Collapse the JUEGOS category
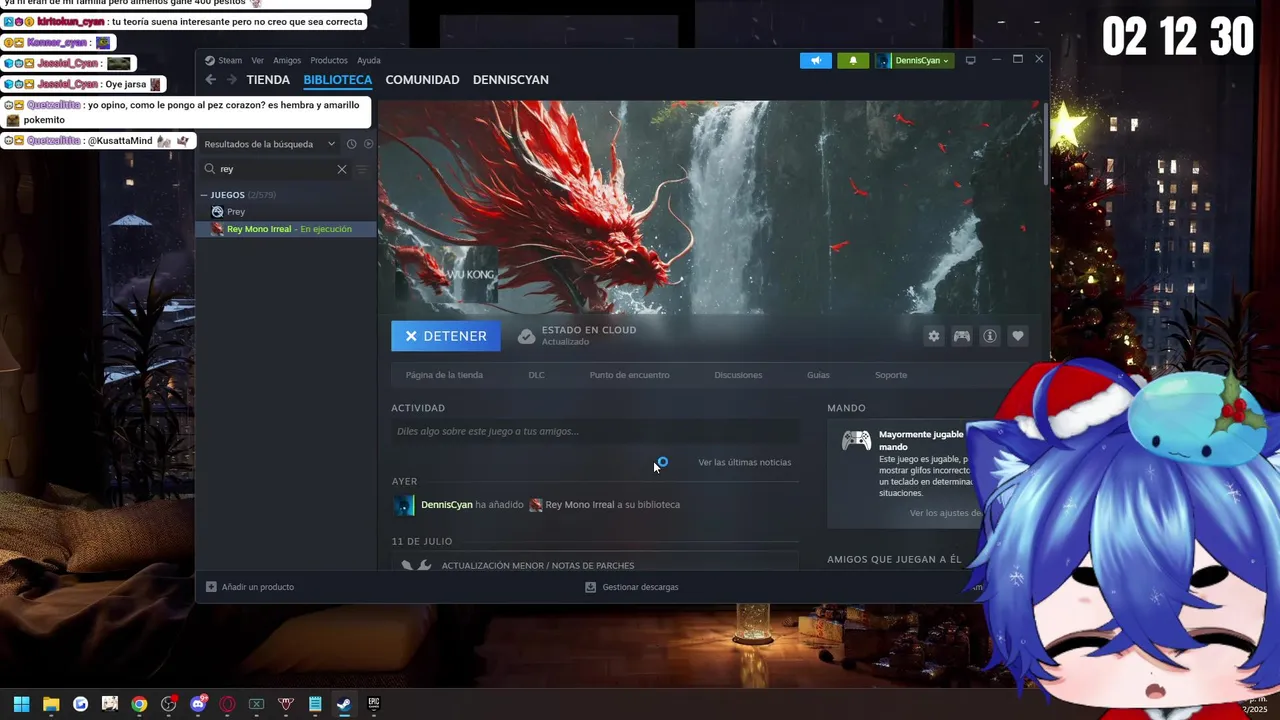Image resolution: width=1280 pixels, height=720 pixels. [x=204, y=195]
